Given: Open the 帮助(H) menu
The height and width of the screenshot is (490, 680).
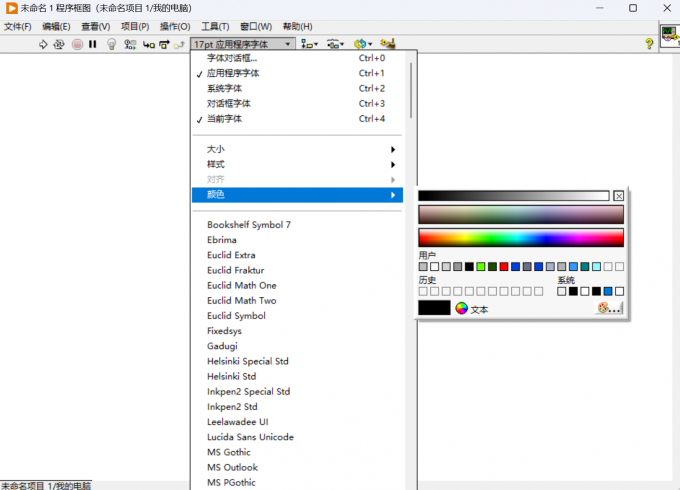Looking at the screenshot, I should click(298, 27).
